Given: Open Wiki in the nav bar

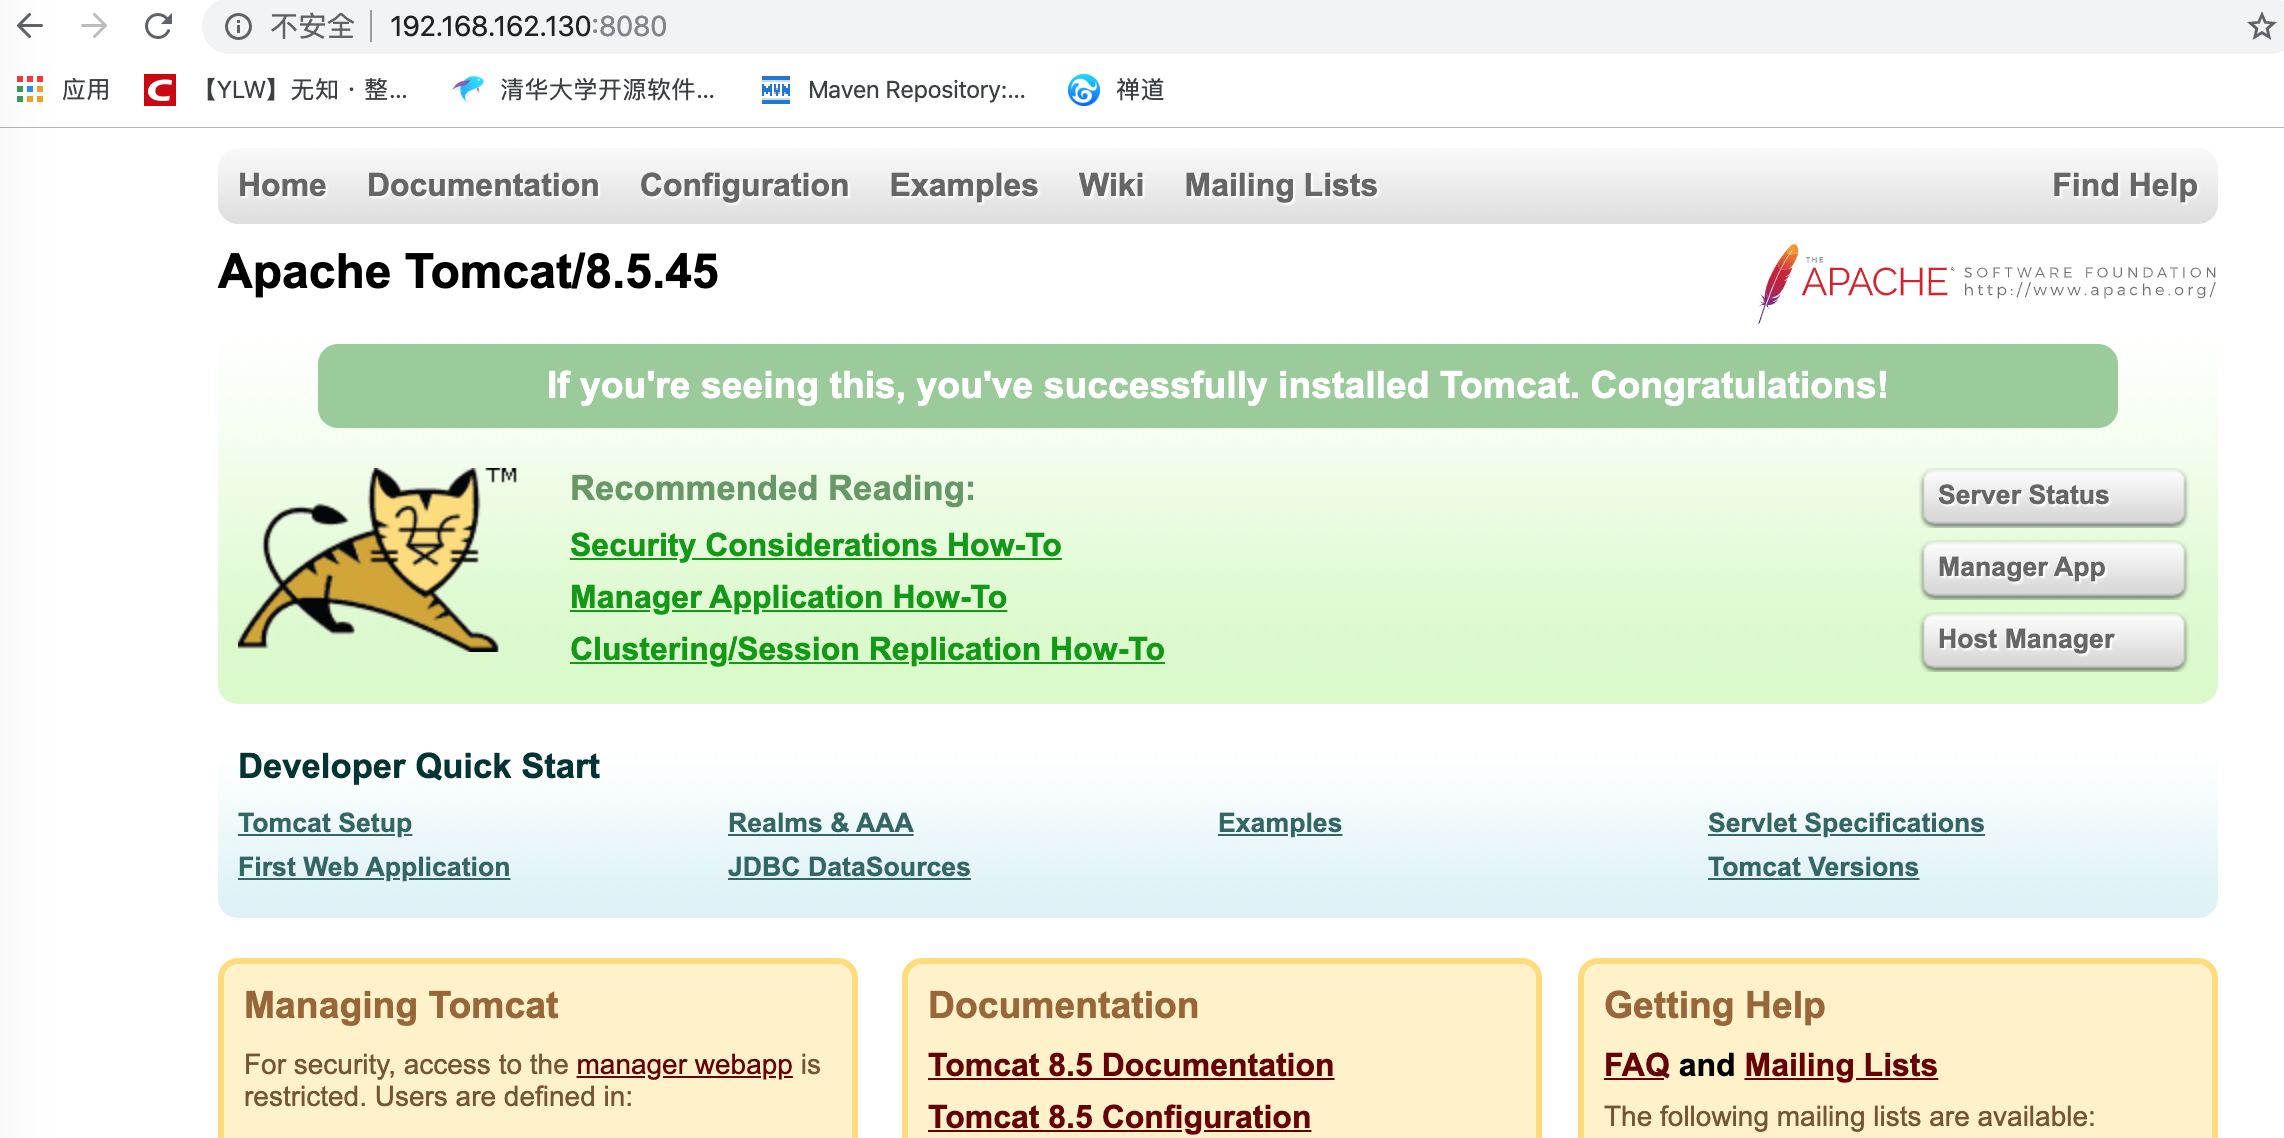Looking at the screenshot, I should [x=1111, y=186].
